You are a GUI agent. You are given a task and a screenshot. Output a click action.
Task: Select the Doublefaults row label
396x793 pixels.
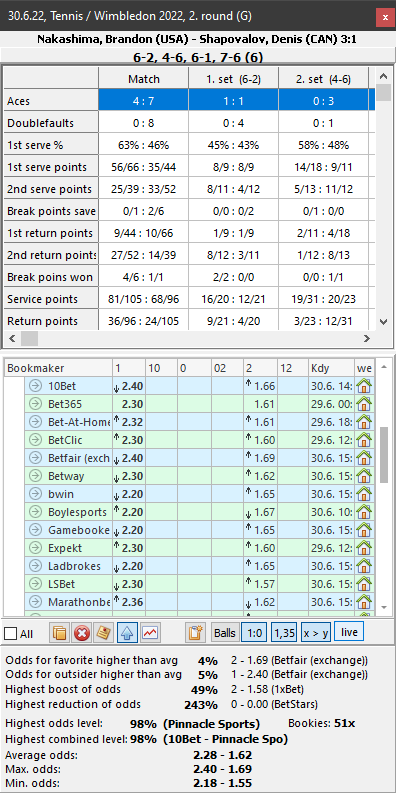pyautogui.click(x=51, y=123)
